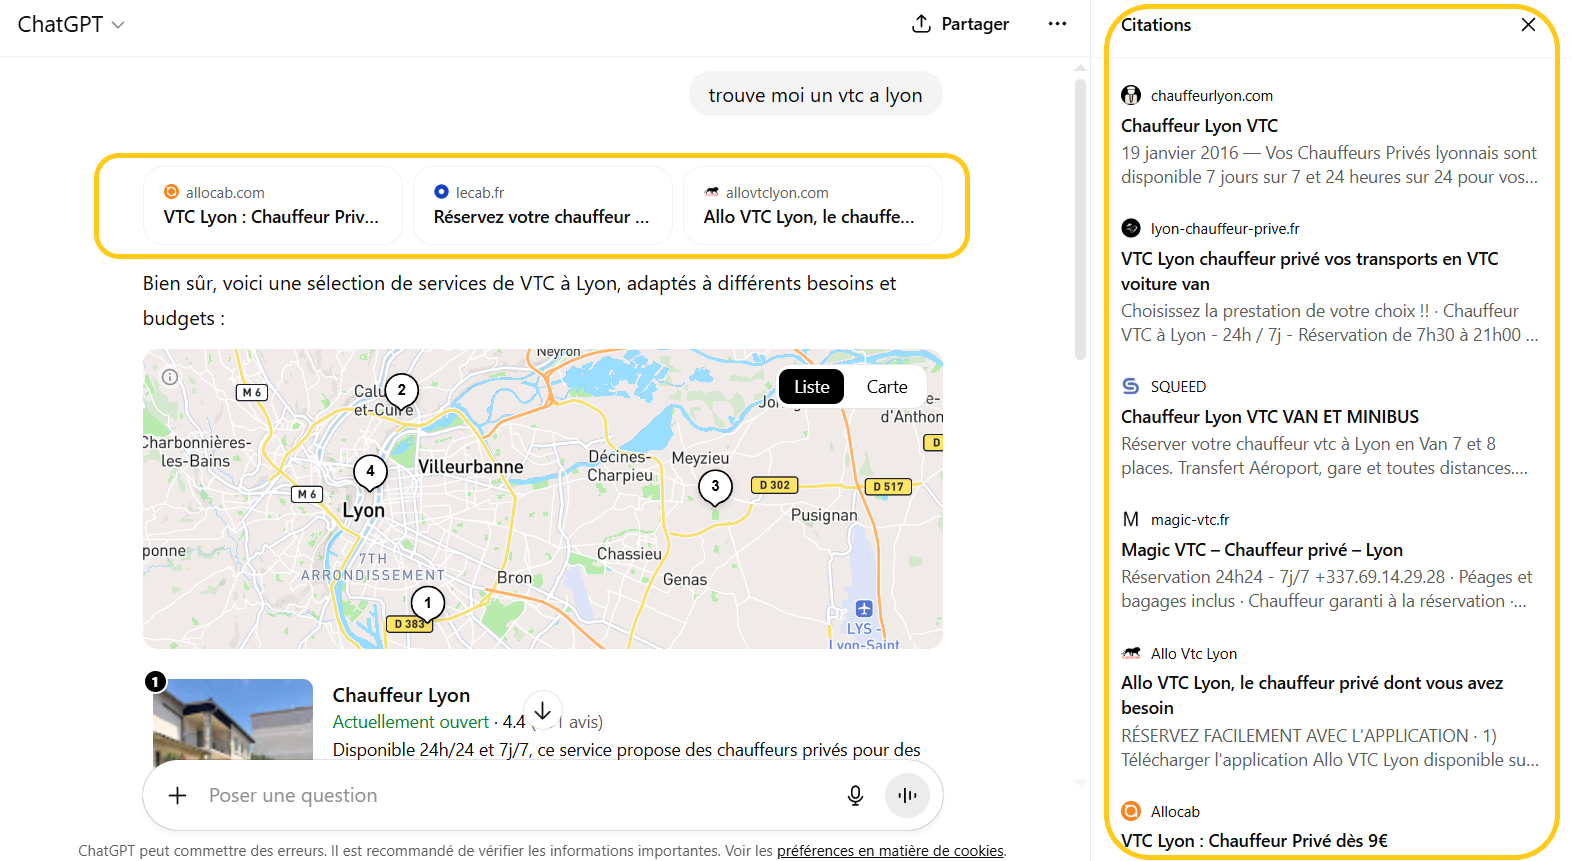Click map marker number 2
The height and width of the screenshot is (861, 1572).
[402, 391]
